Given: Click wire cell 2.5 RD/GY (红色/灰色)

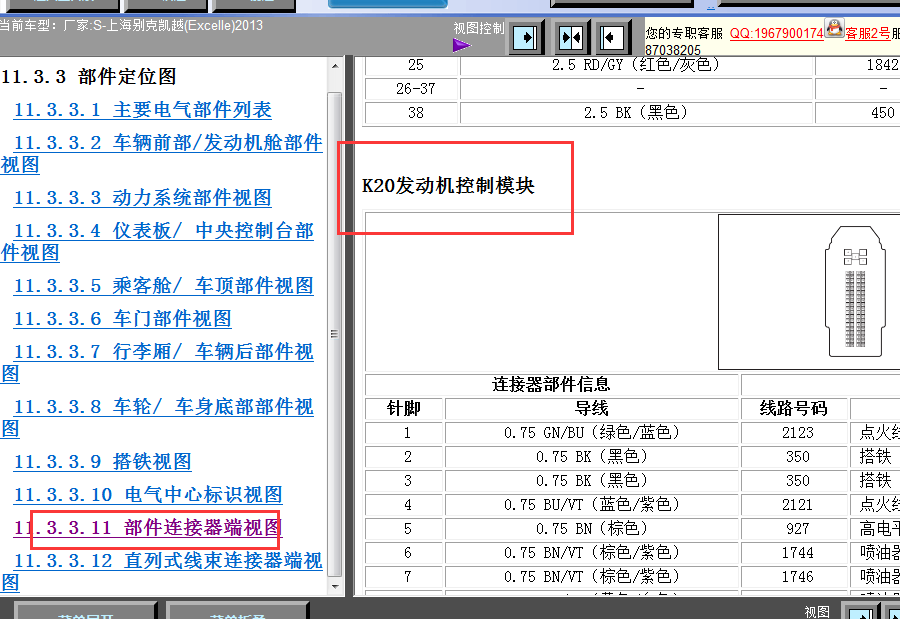Looking at the screenshot, I should click(x=636, y=65).
